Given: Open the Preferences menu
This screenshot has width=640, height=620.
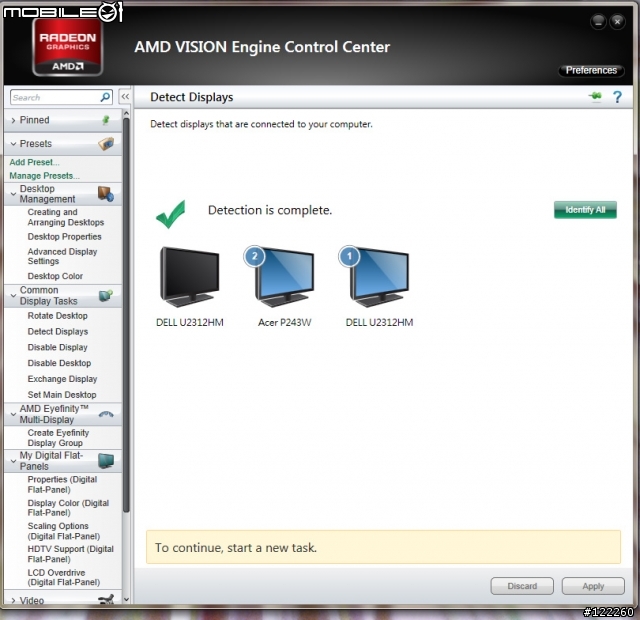Looking at the screenshot, I should point(591,70).
